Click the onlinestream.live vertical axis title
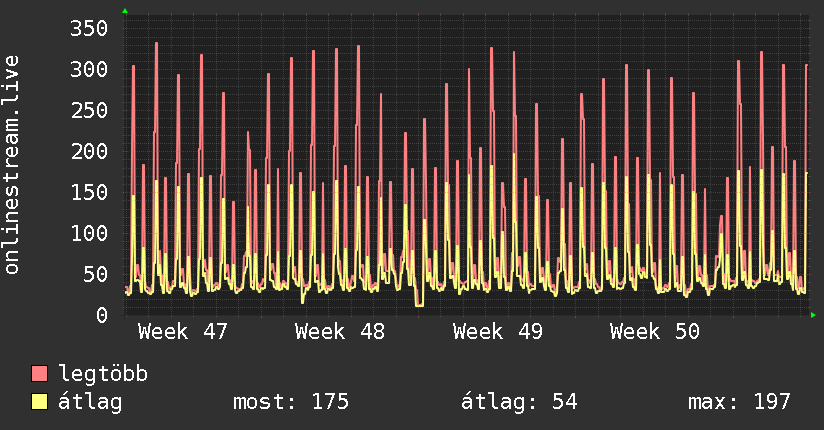Viewport: 824px width, 430px height. tap(12, 165)
